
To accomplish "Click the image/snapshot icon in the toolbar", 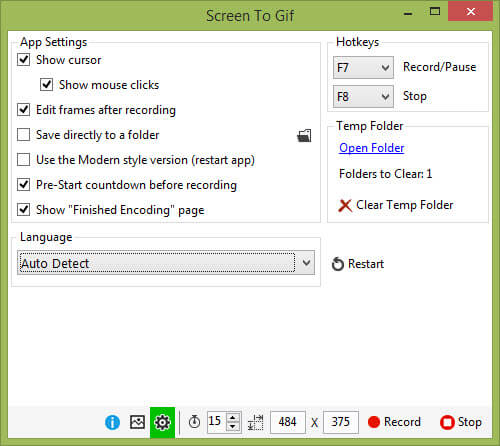I will click(x=137, y=422).
